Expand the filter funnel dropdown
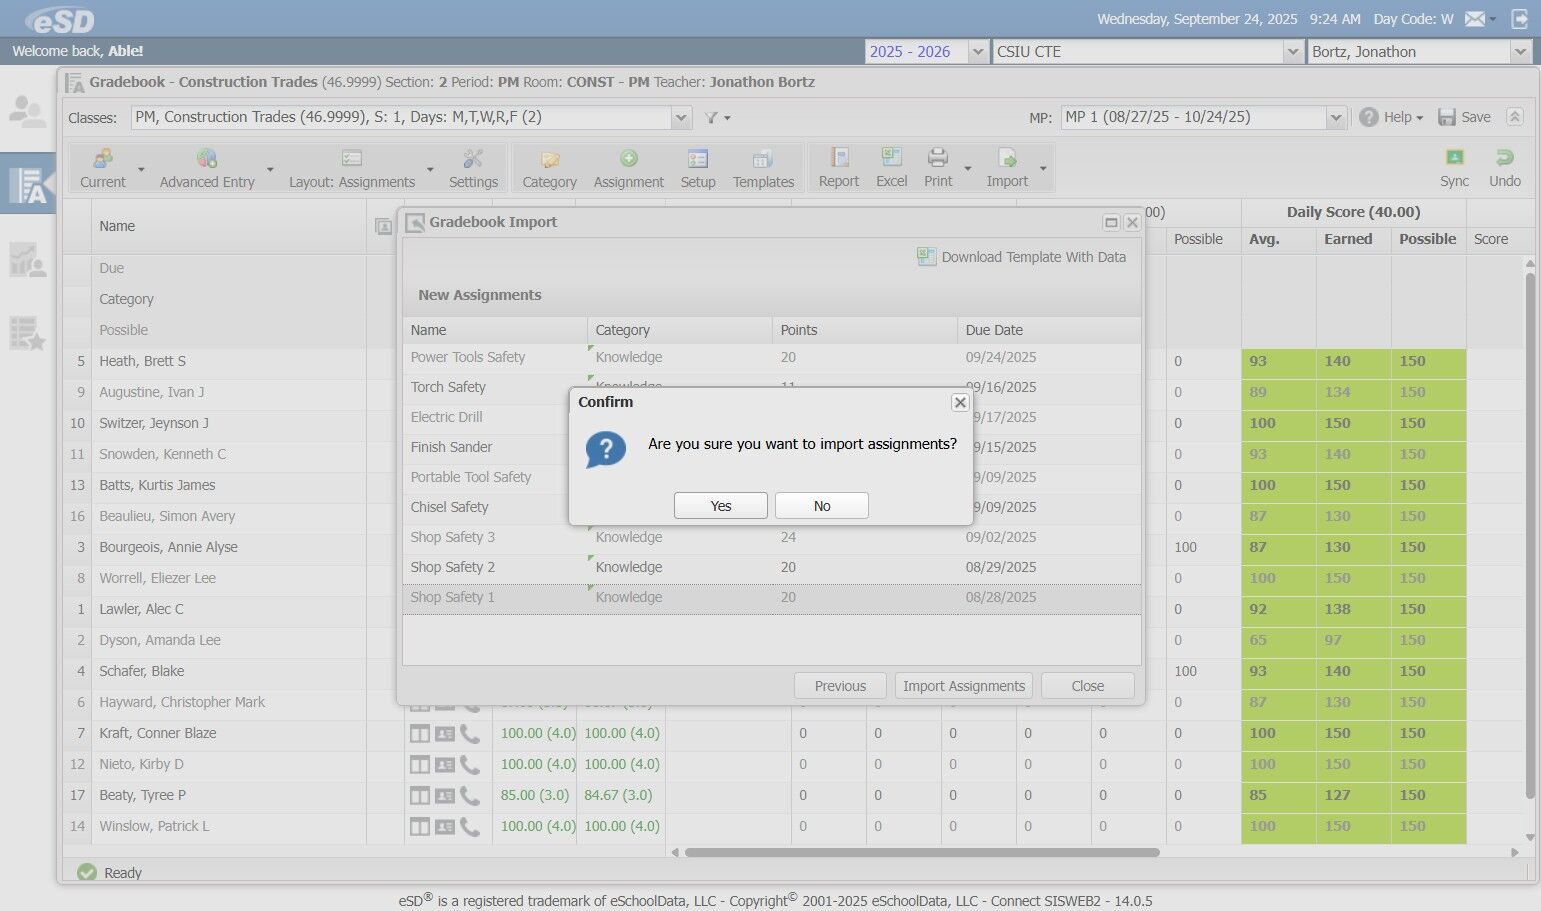The height and width of the screenshot is (911, 1541). point(717,118)
